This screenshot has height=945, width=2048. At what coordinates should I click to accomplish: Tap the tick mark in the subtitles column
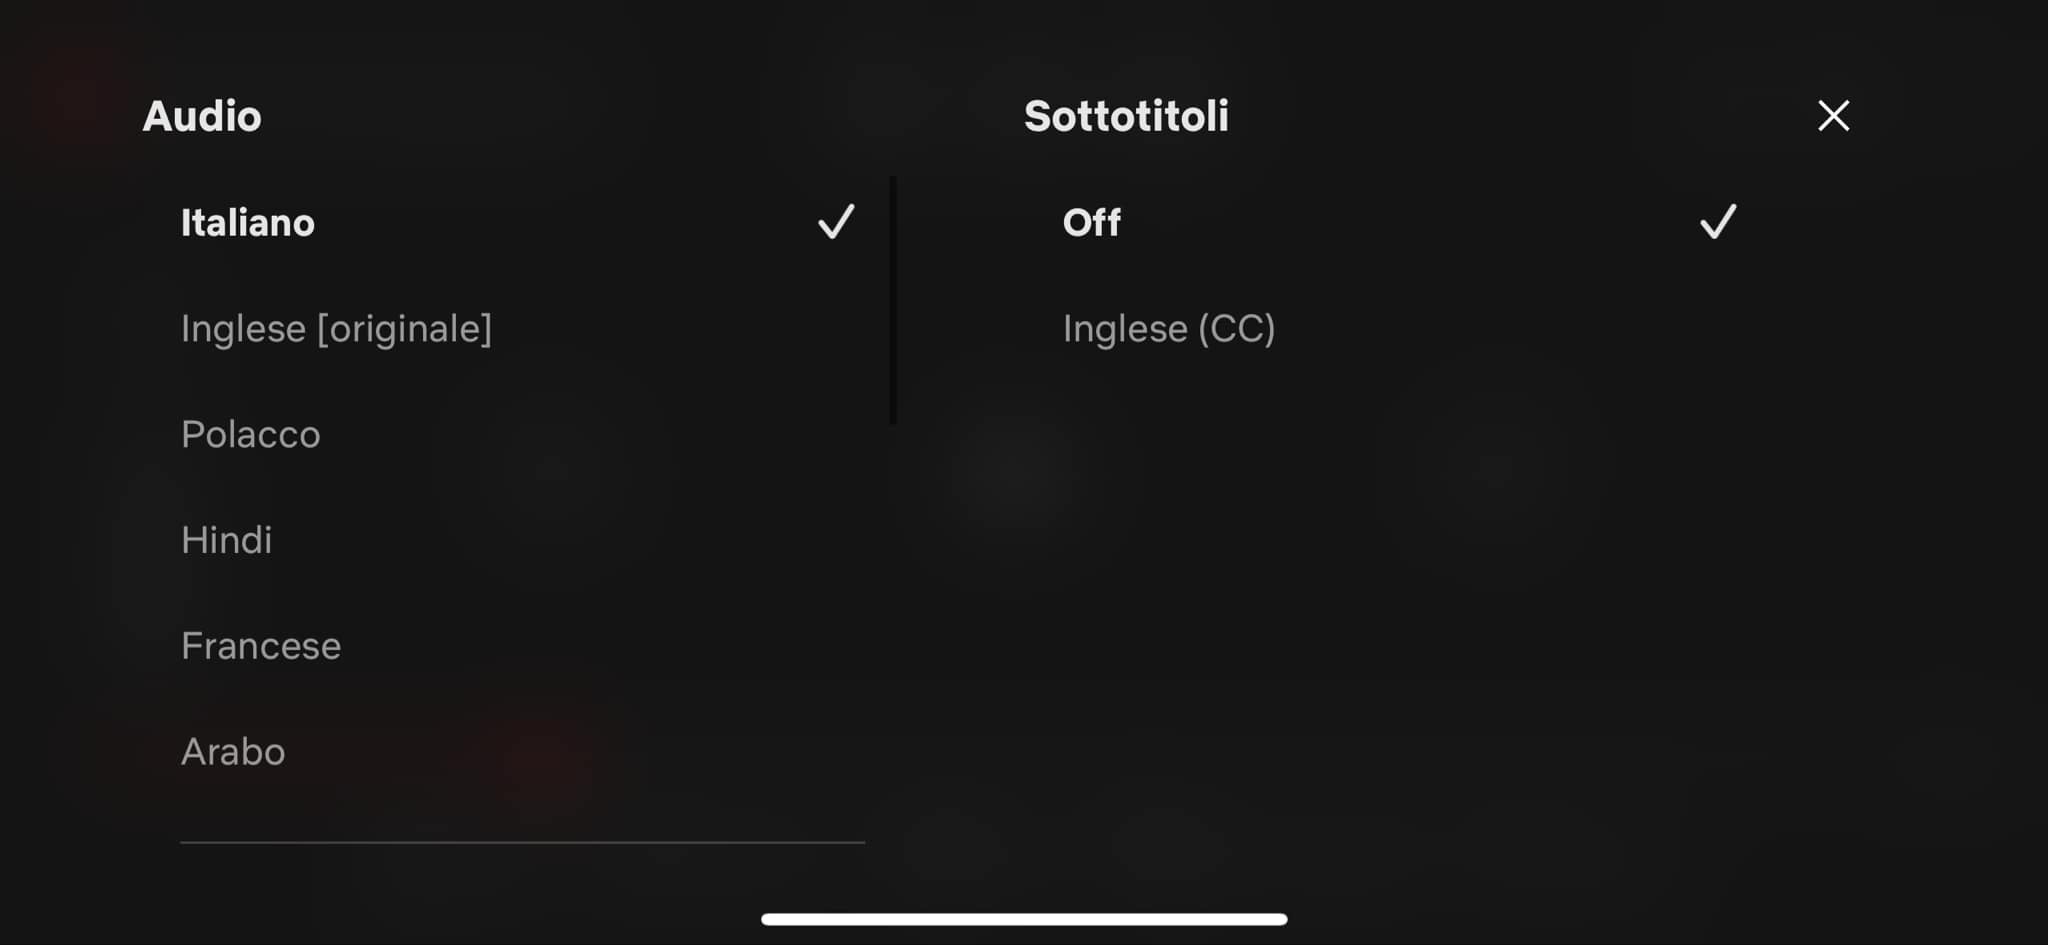(1718, 222)
